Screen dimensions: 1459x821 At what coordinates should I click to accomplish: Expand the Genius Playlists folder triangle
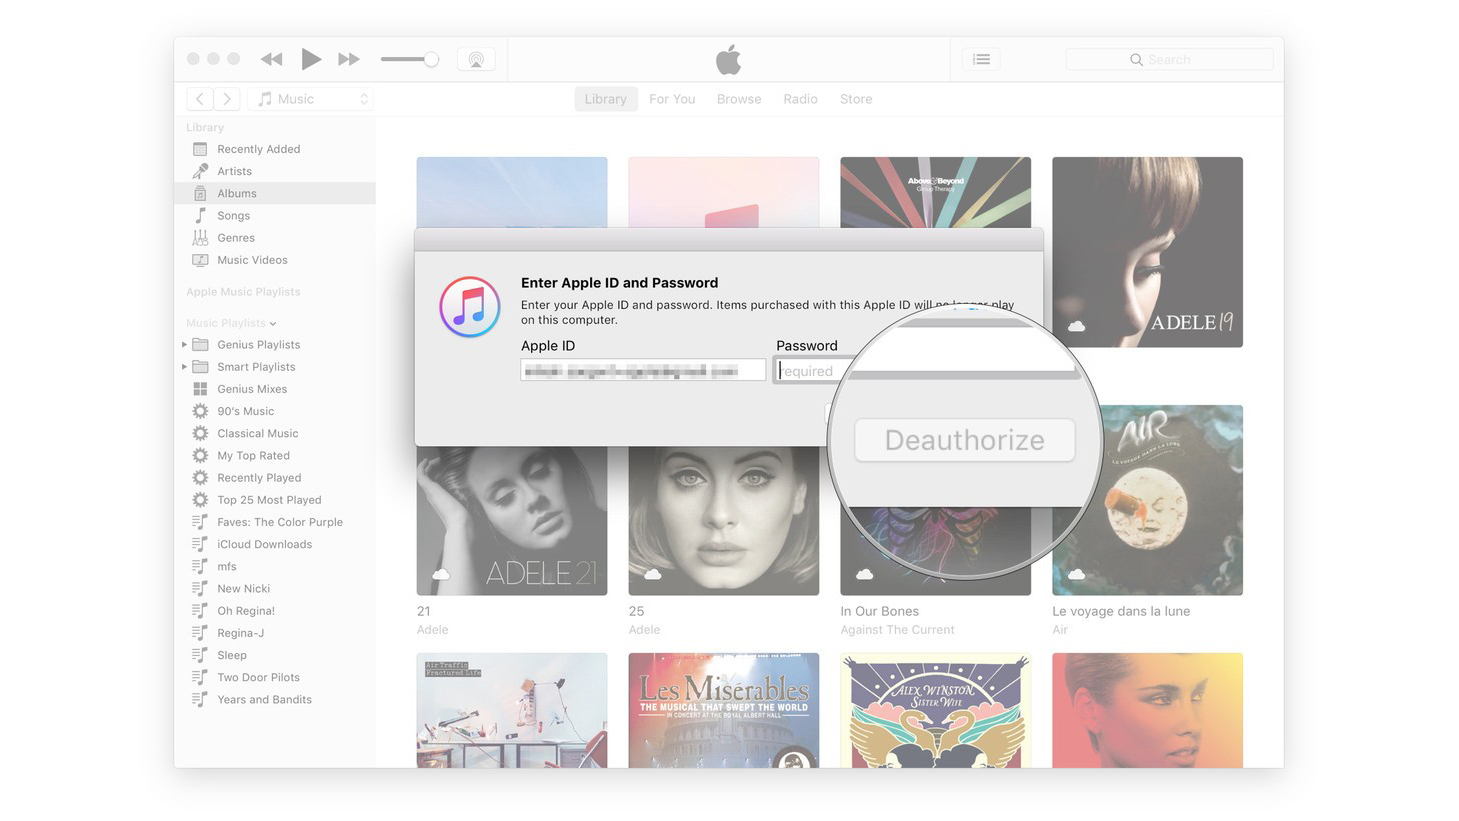[x=184, y=344]
